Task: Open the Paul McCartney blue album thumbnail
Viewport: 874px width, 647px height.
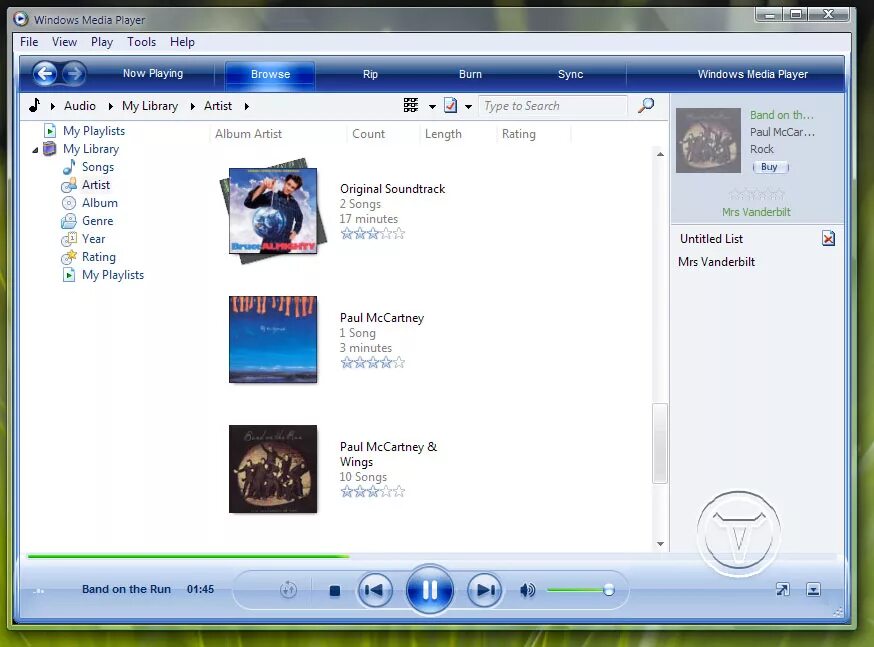Action: pyautogui.click(x=273, y=339)
